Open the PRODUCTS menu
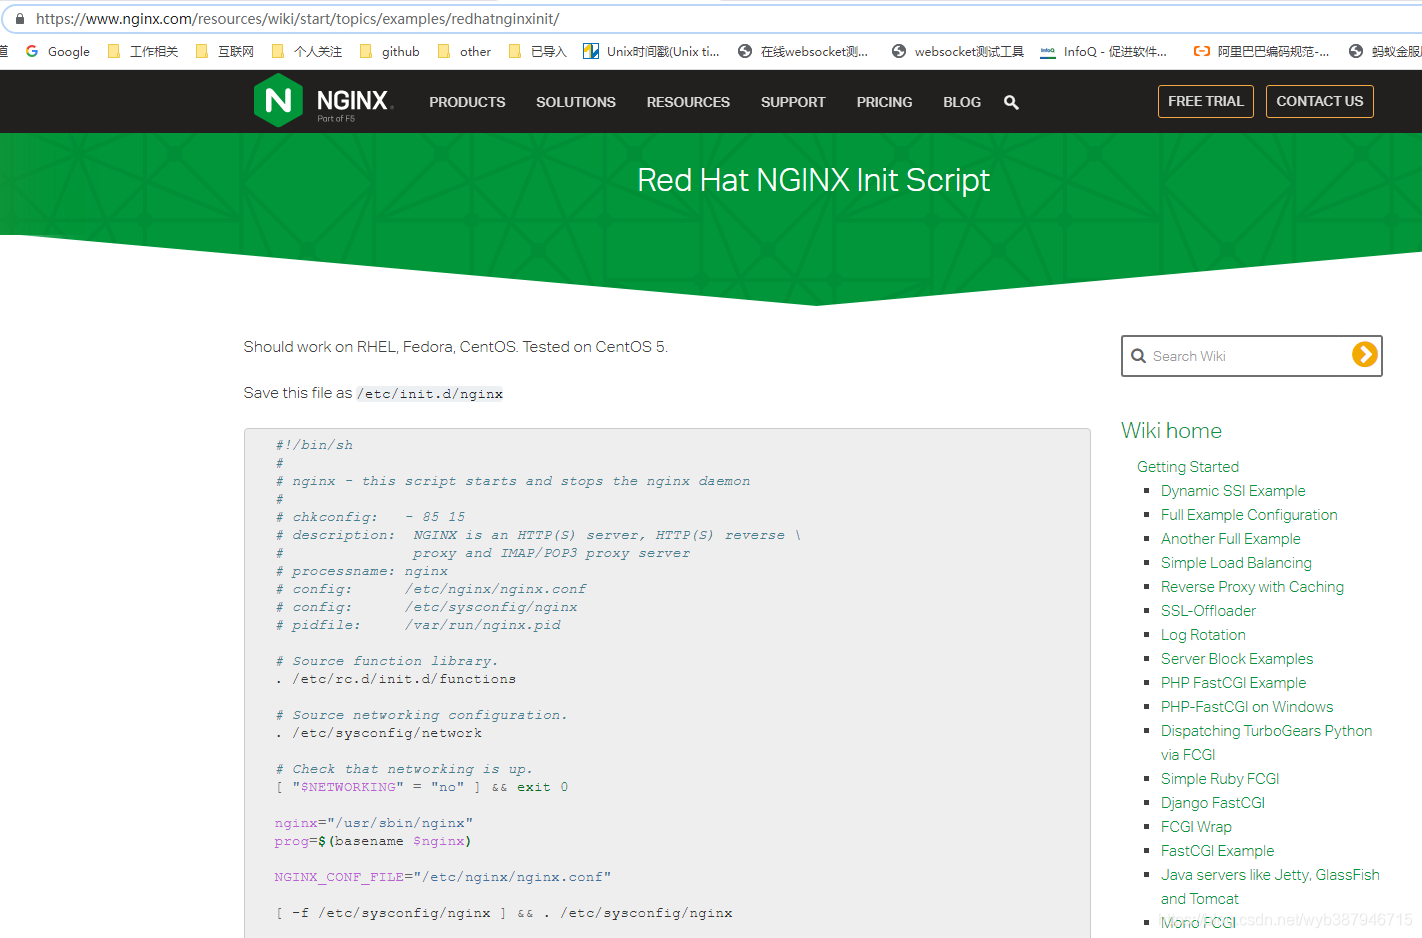The width and height of the screenshot is (1422, 938). click(467, 102)
